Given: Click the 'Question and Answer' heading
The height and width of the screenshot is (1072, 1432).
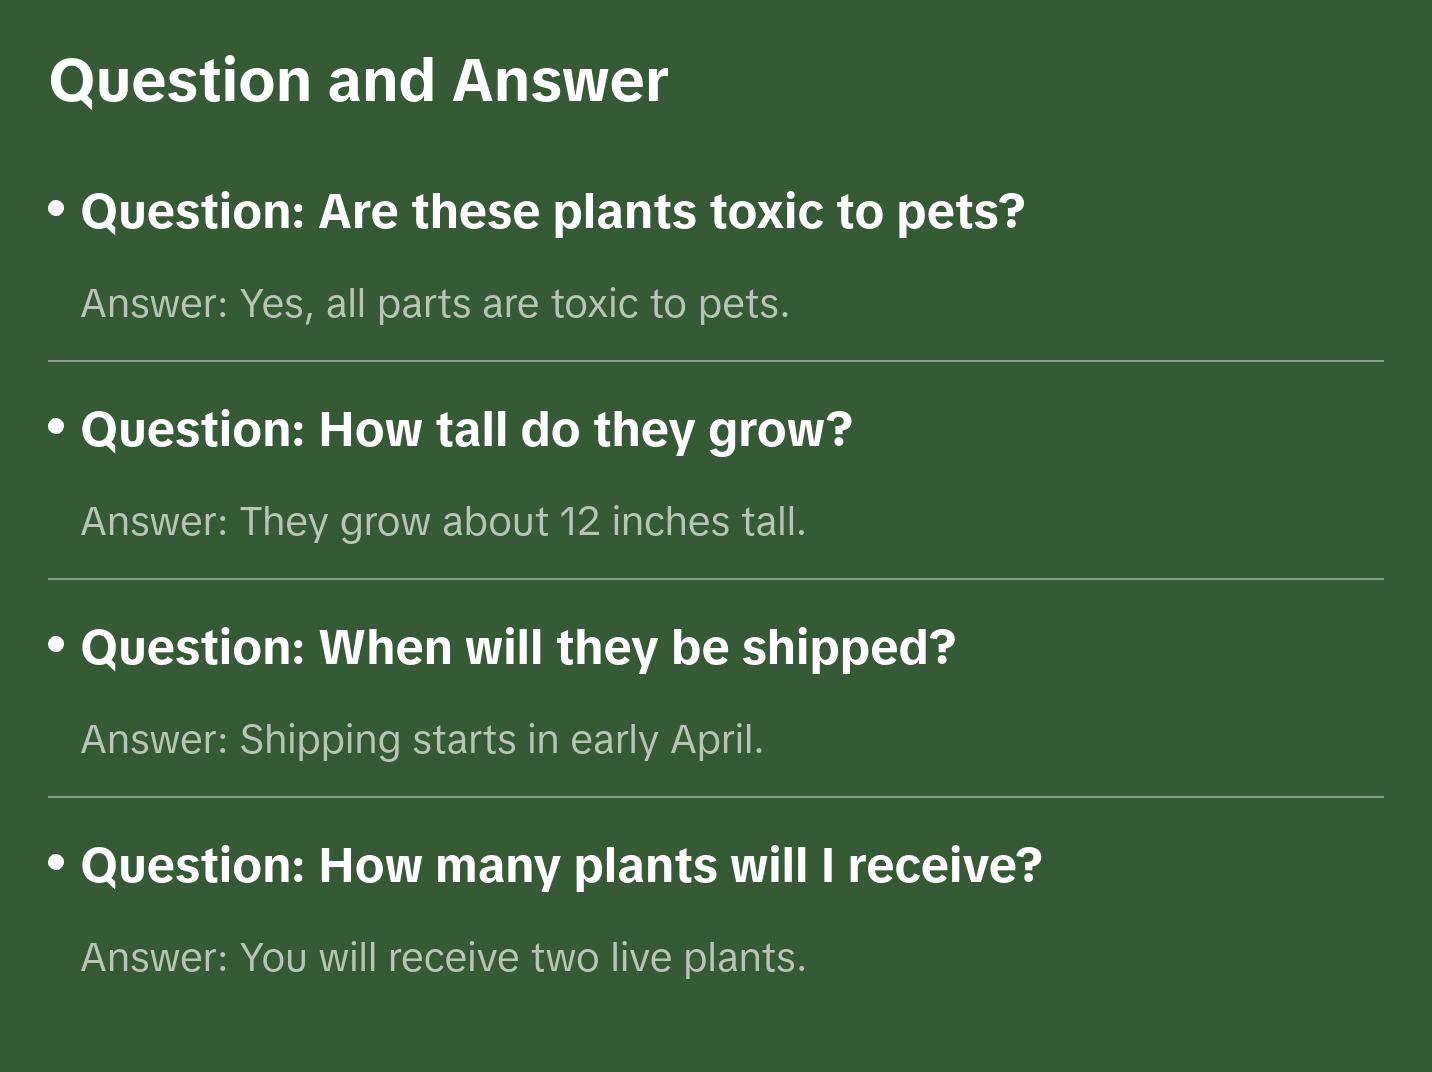Looking at the screenshot, I should pos(358,80).
